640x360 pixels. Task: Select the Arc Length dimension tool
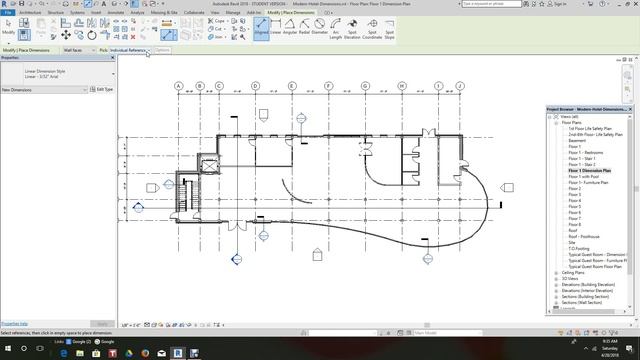[336, 29]
